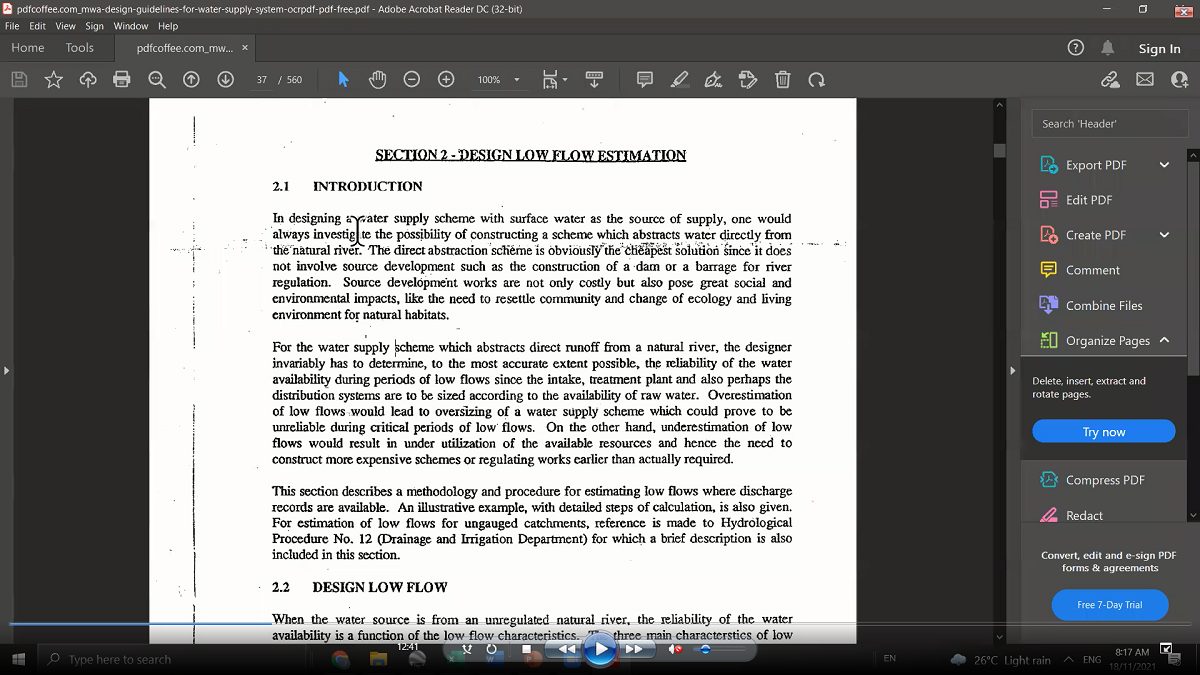
Task: Click the Windows Start button
Action: (18, 659)
